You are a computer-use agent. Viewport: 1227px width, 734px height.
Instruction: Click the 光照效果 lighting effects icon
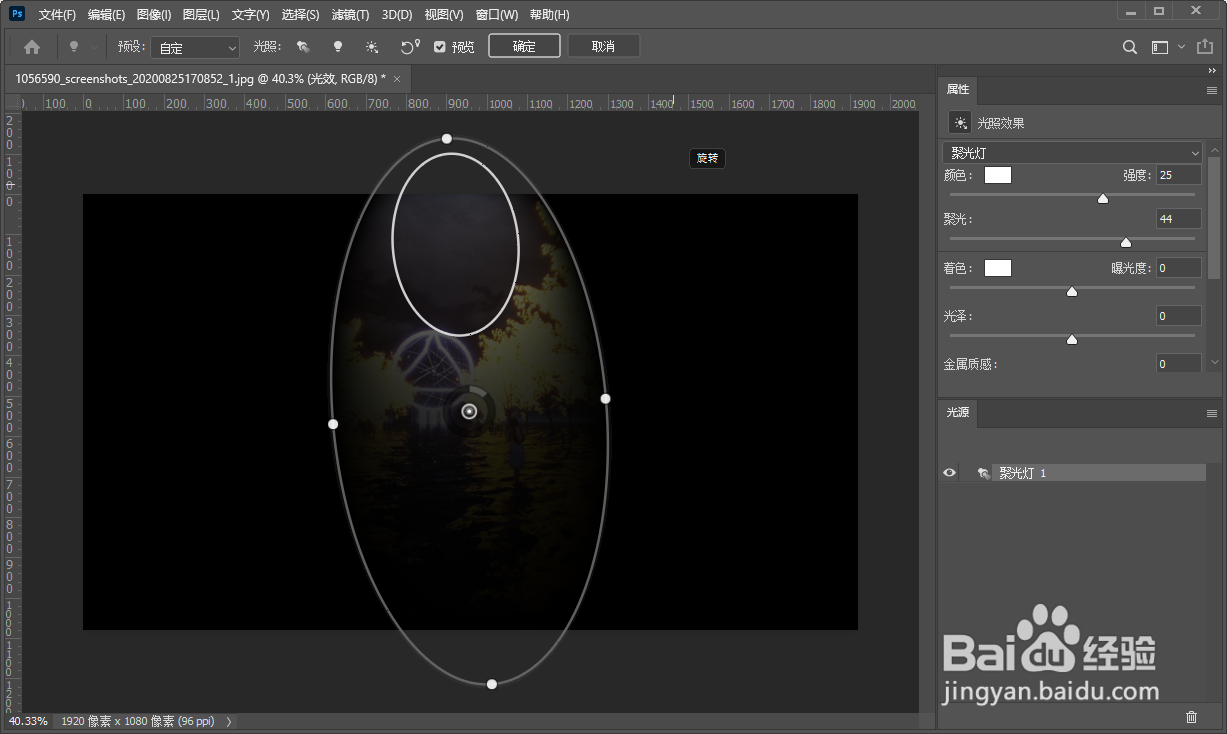click(x=960, y=123)
